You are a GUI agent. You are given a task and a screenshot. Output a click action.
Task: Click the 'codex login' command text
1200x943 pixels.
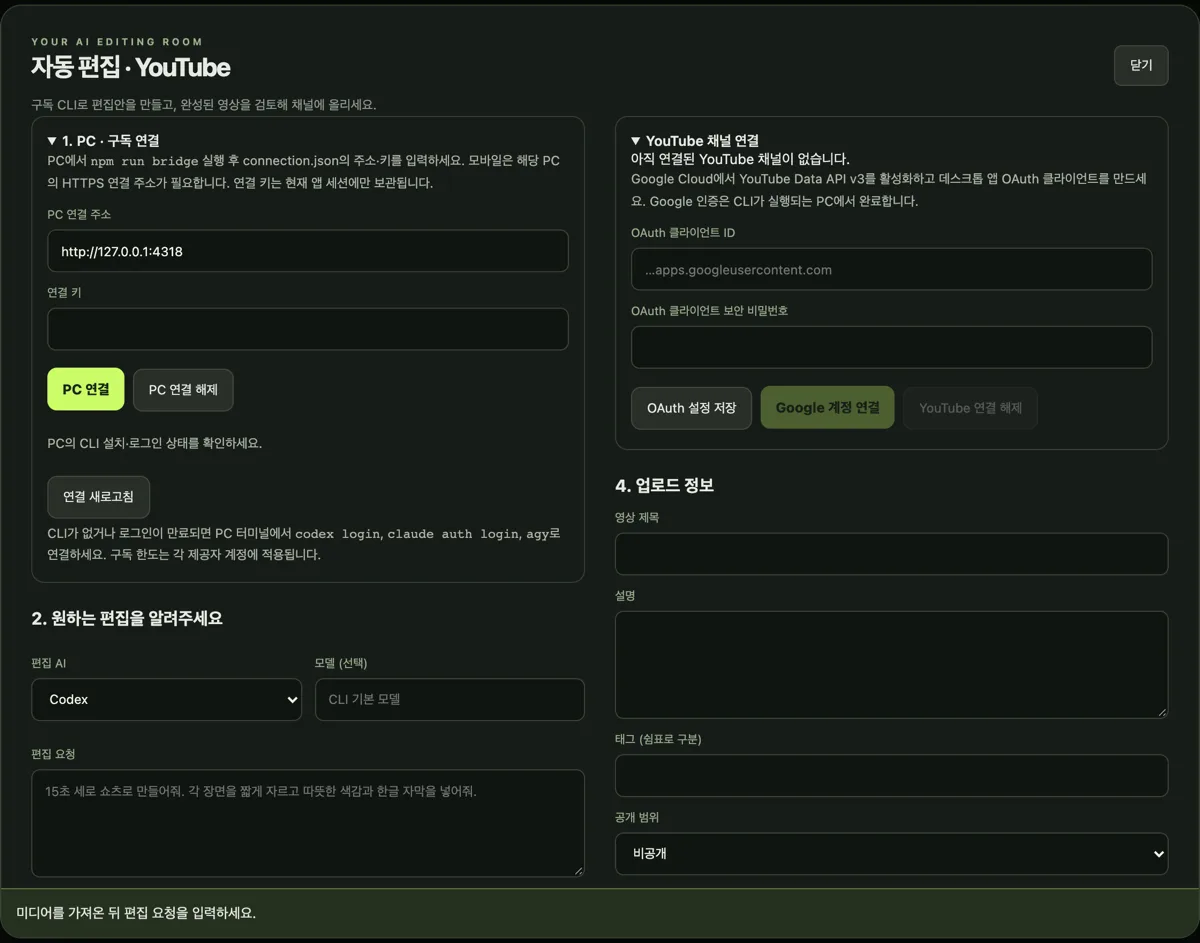pos(338,534)
